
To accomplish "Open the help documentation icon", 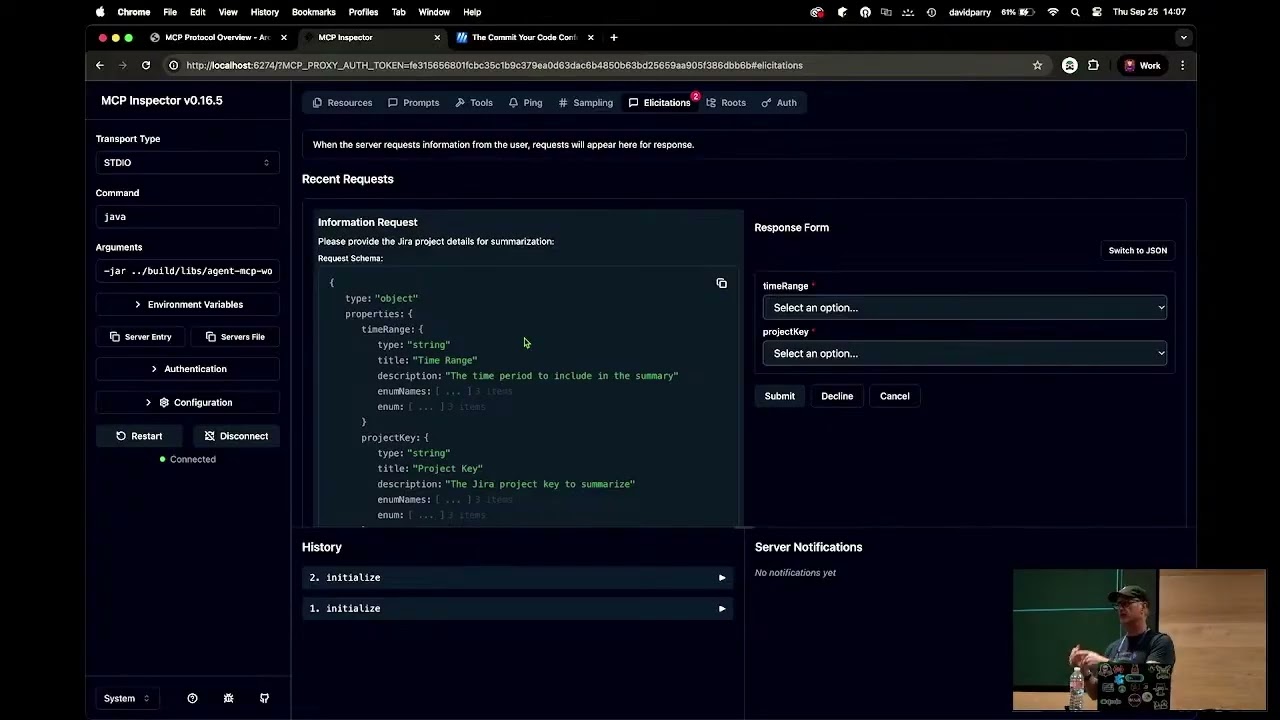I will 192,698.
